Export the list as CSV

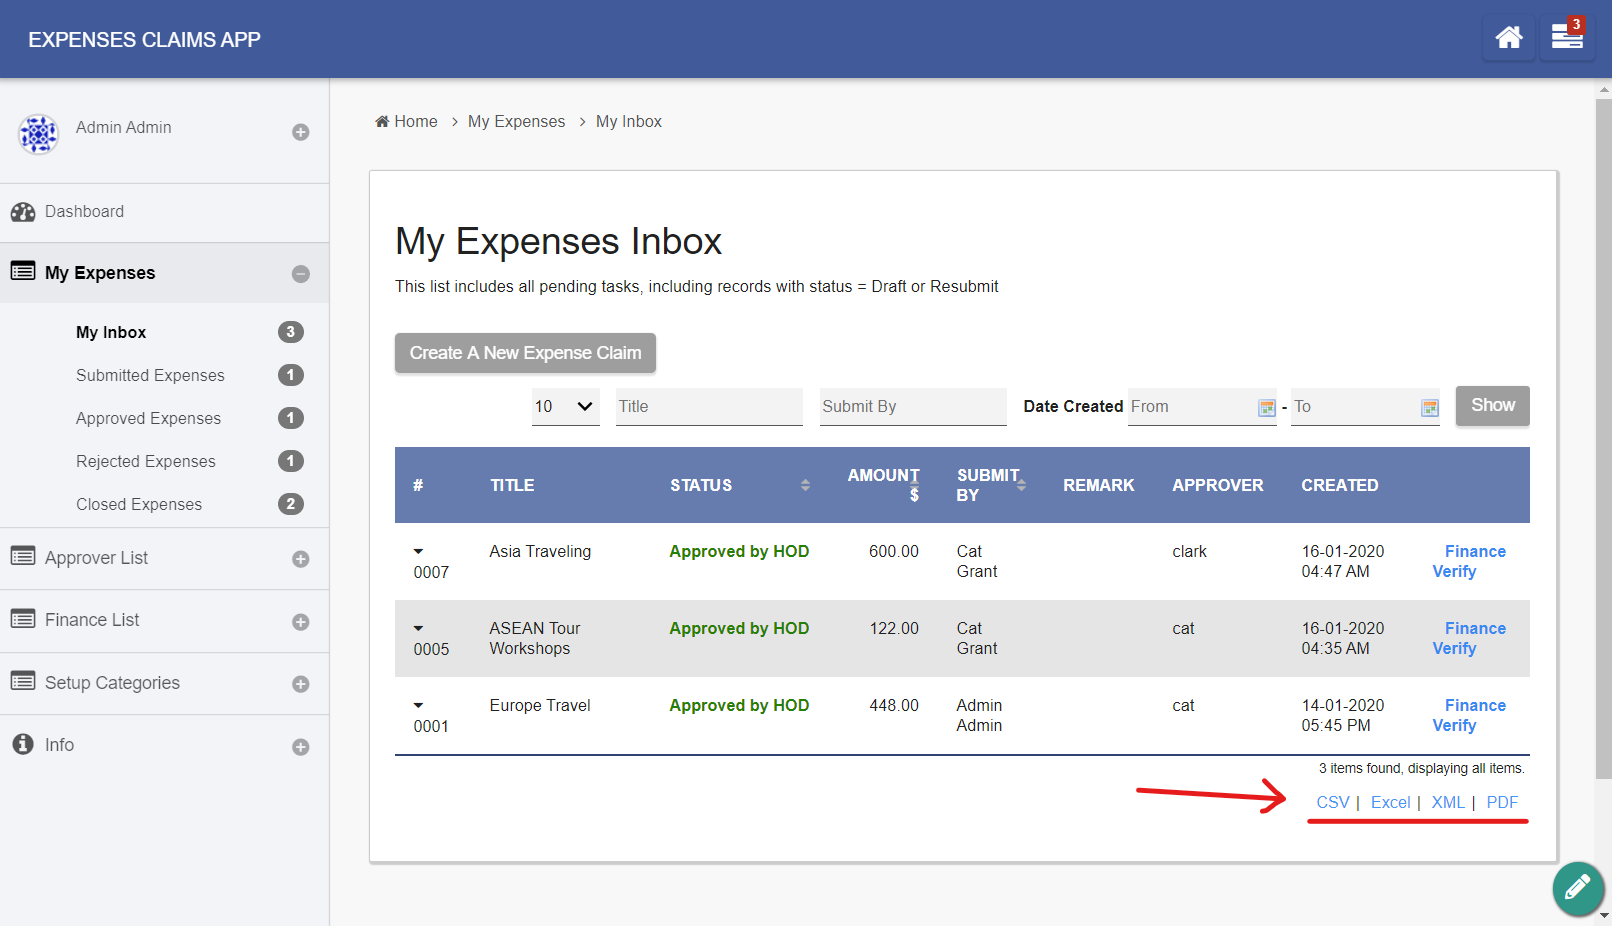point(1332,802)
